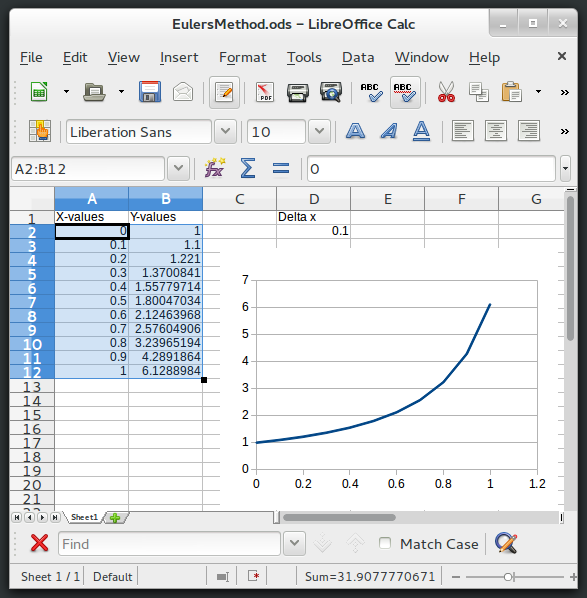Viewport: 587px width, 598px height.
Task: Export directly as PDF icon
Action: (265, 92)
